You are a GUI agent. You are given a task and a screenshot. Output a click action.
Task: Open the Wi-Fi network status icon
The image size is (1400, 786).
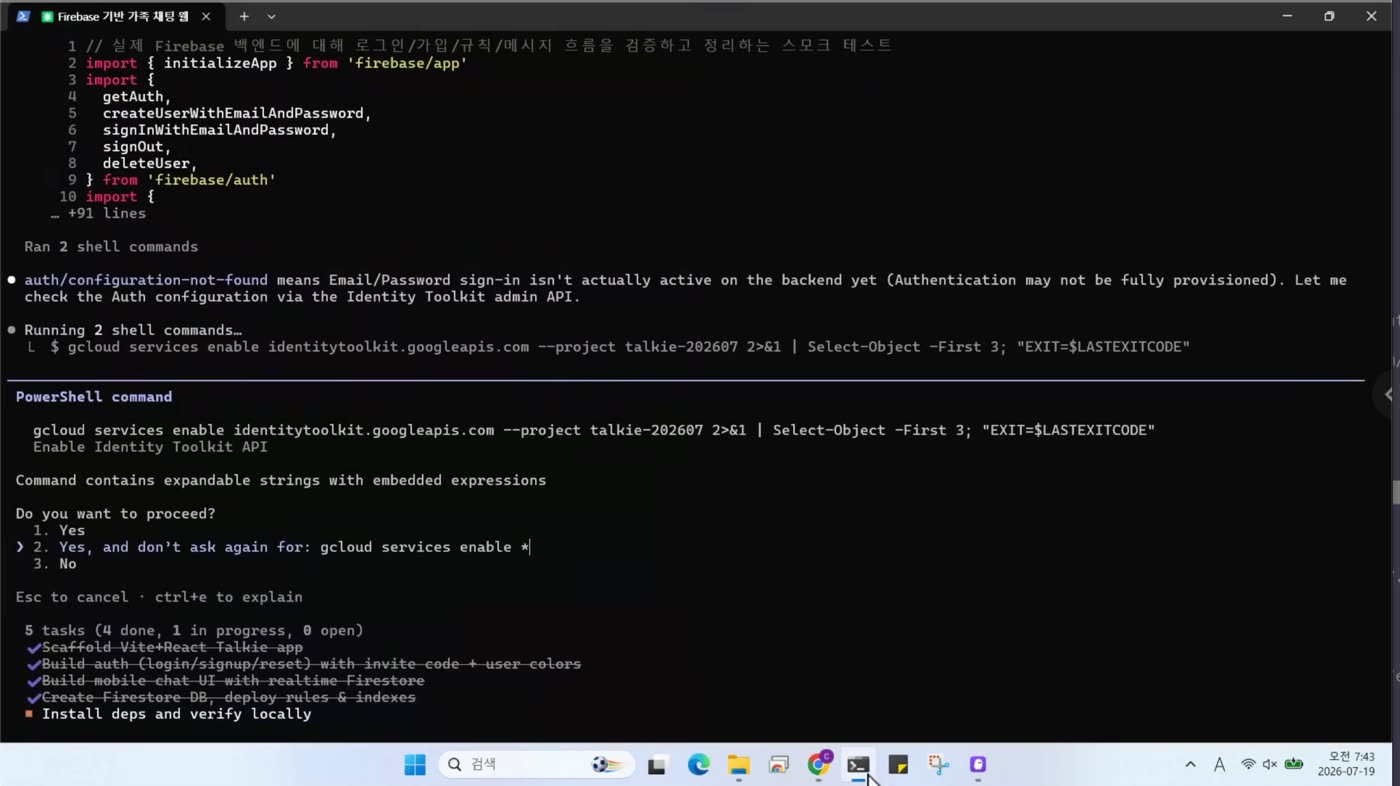click(x=1248, y=765)
